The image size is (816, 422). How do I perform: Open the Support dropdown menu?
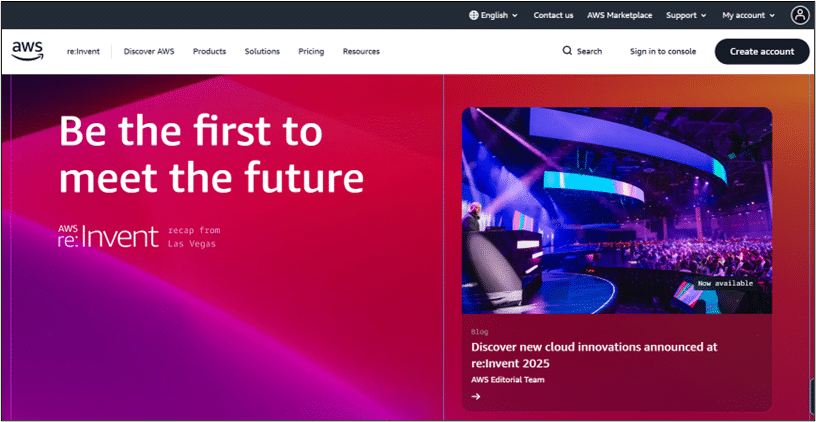(685, 15)
